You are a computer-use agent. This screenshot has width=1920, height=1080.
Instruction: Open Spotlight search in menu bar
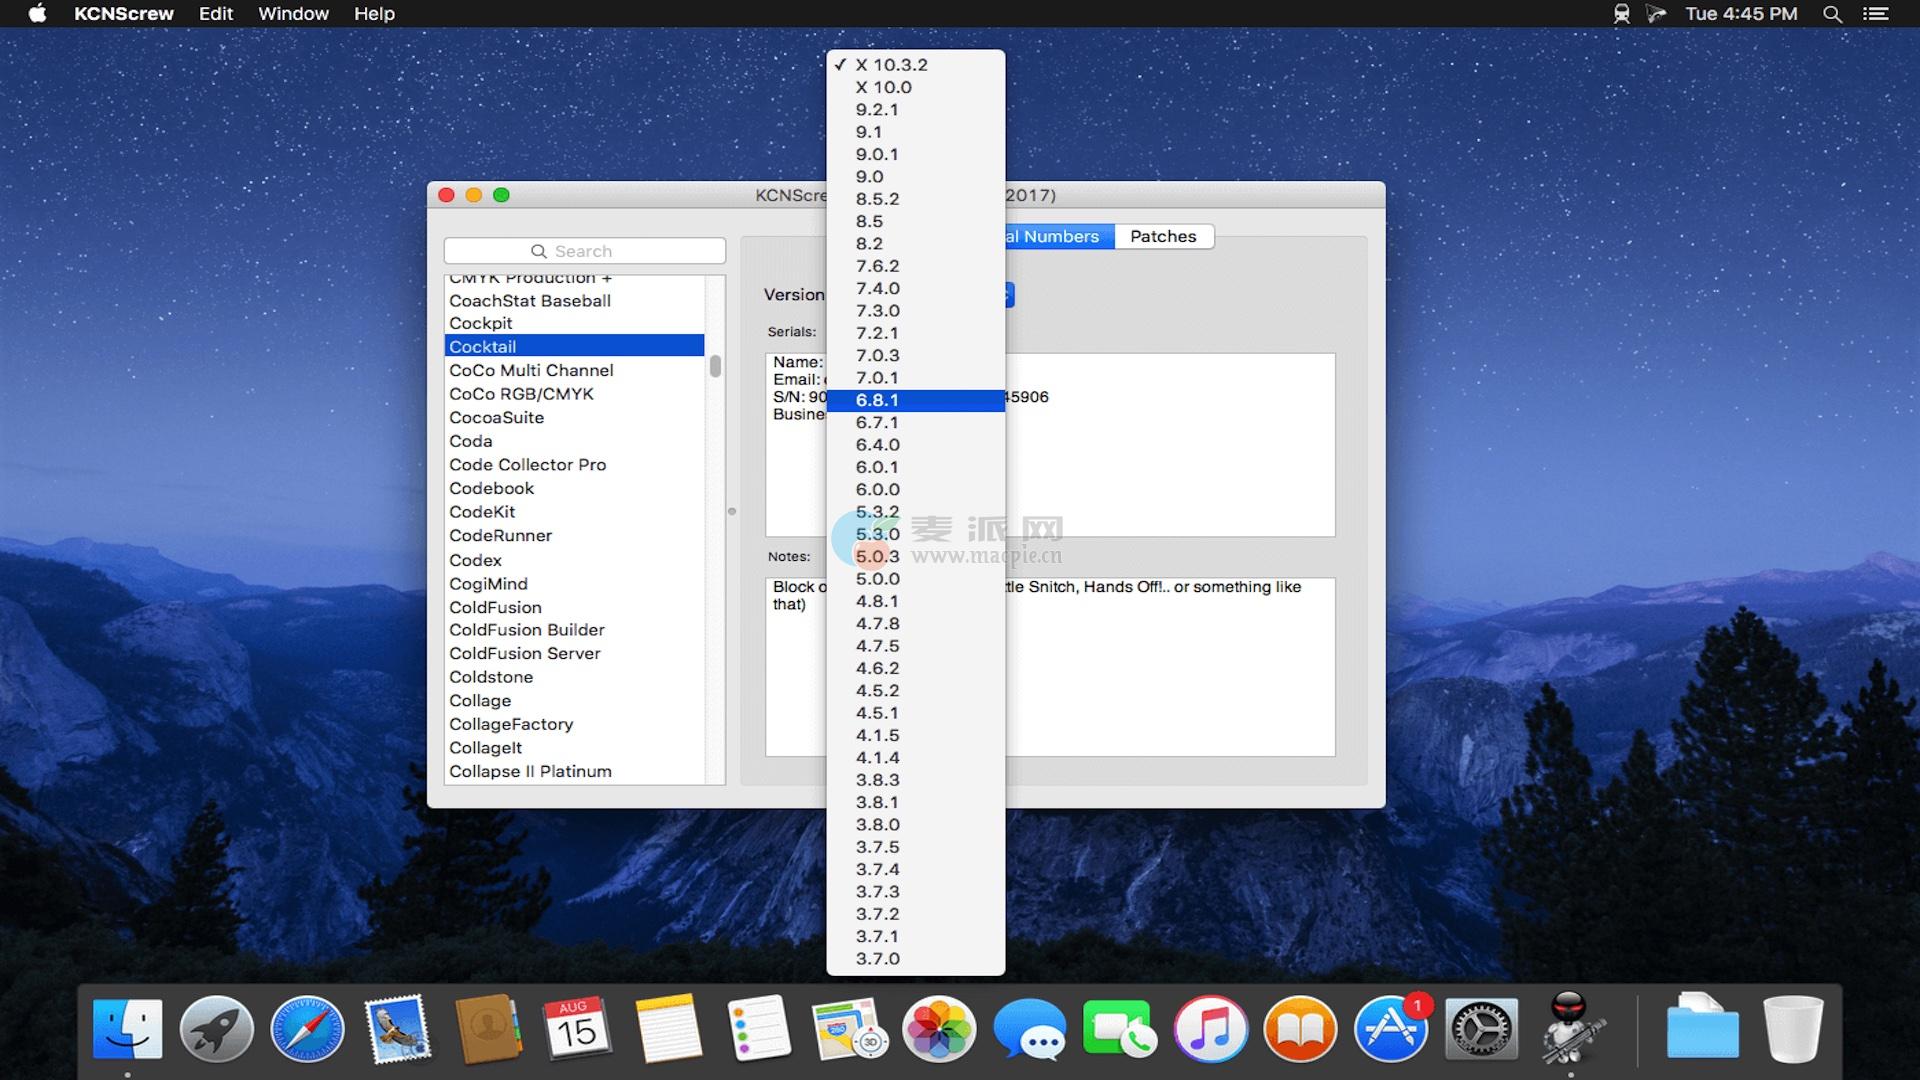[1832, 14]
